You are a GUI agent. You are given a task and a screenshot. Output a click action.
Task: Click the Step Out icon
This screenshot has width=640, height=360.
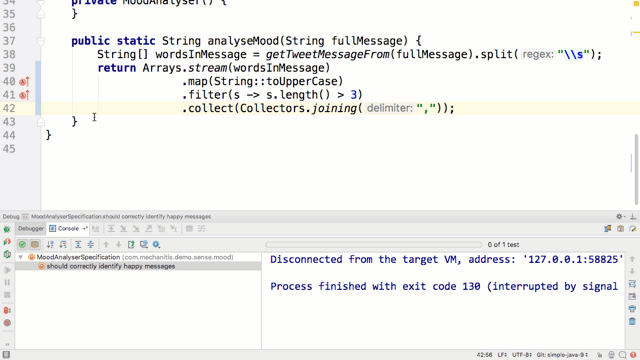[149, 229]
